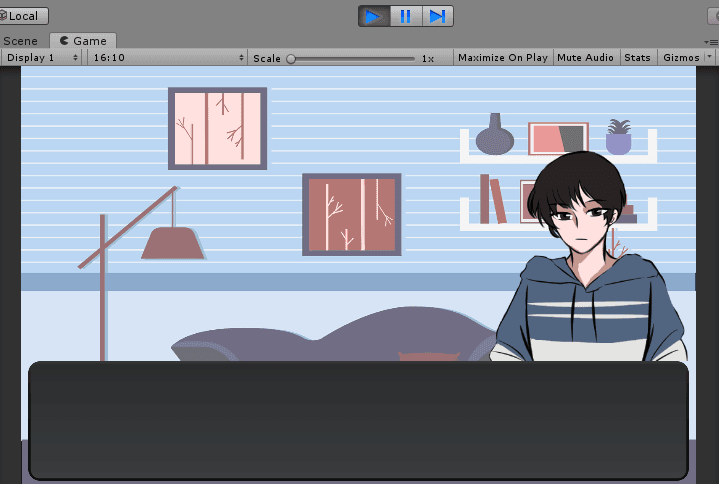719x484 pixels.
Task: Open the Game panel options menu
Action: coord(711,42)
